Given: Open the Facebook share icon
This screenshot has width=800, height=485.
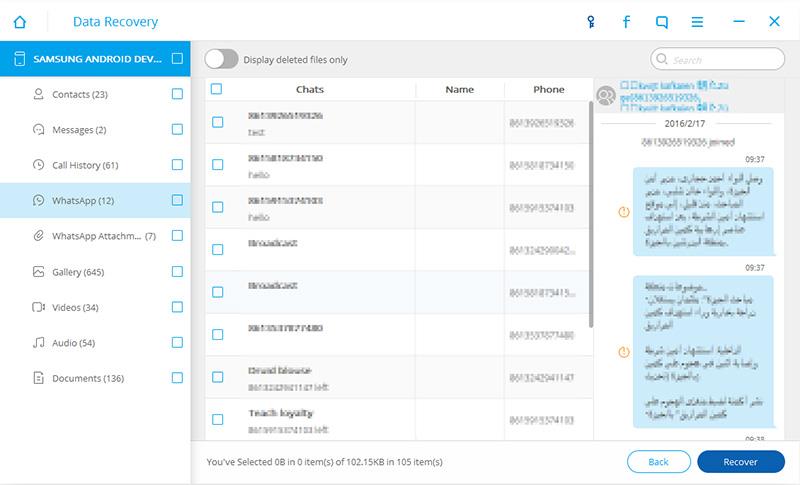Looking at the screenshot, I should [626, 21].
